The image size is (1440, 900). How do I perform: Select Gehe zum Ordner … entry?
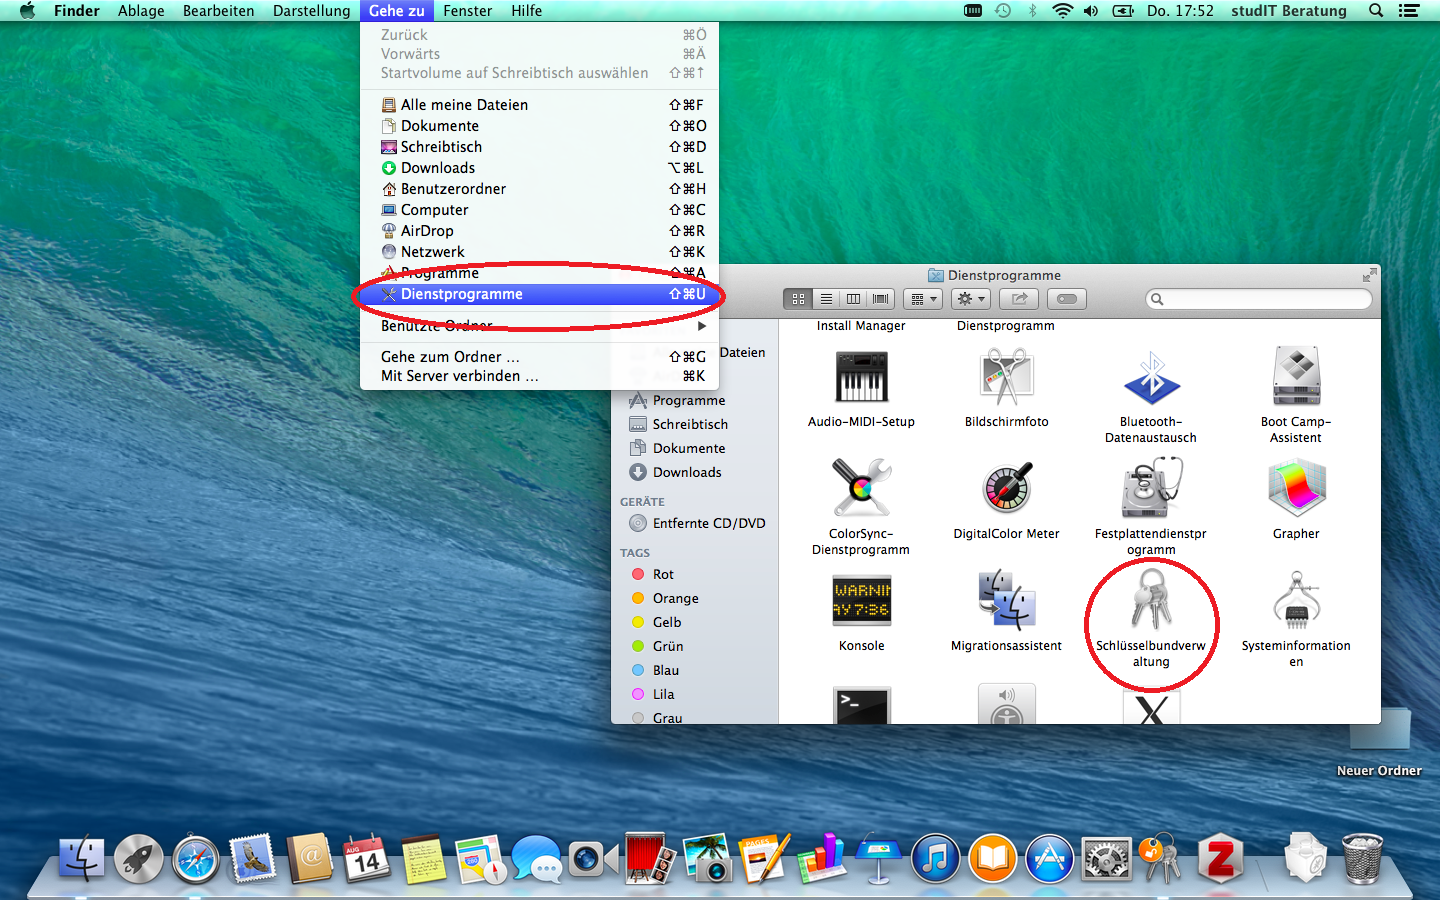click(x=539, y=357)
